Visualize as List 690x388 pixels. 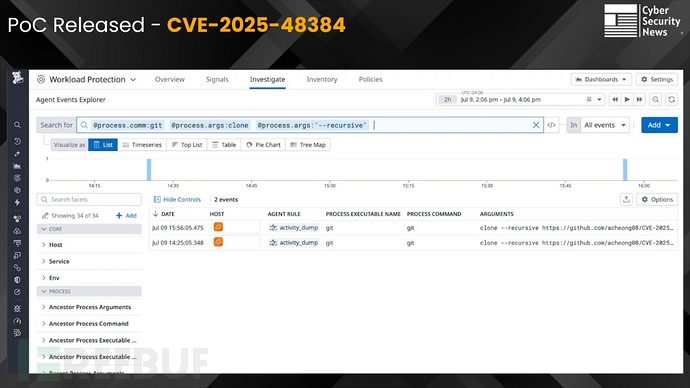103,145
